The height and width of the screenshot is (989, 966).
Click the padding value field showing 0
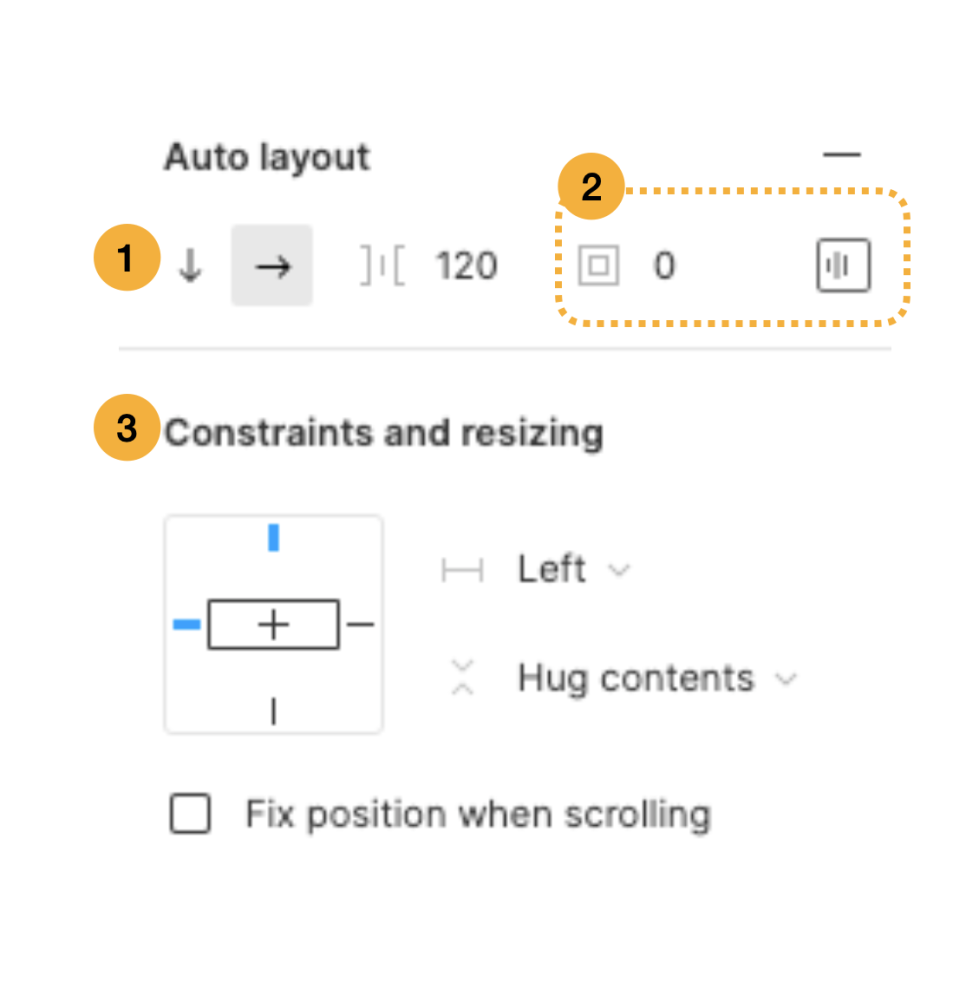pyautogui.click(x=664, y=266)
